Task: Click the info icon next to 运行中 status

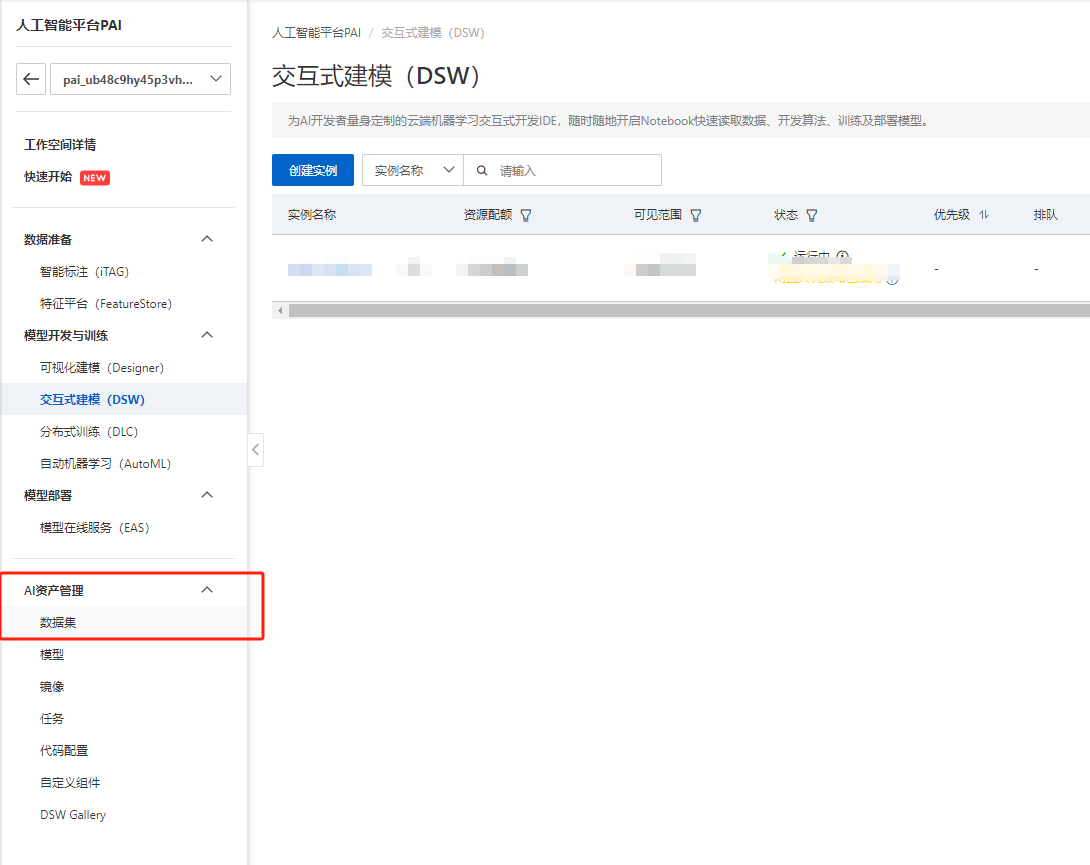Action: (843, 256)
